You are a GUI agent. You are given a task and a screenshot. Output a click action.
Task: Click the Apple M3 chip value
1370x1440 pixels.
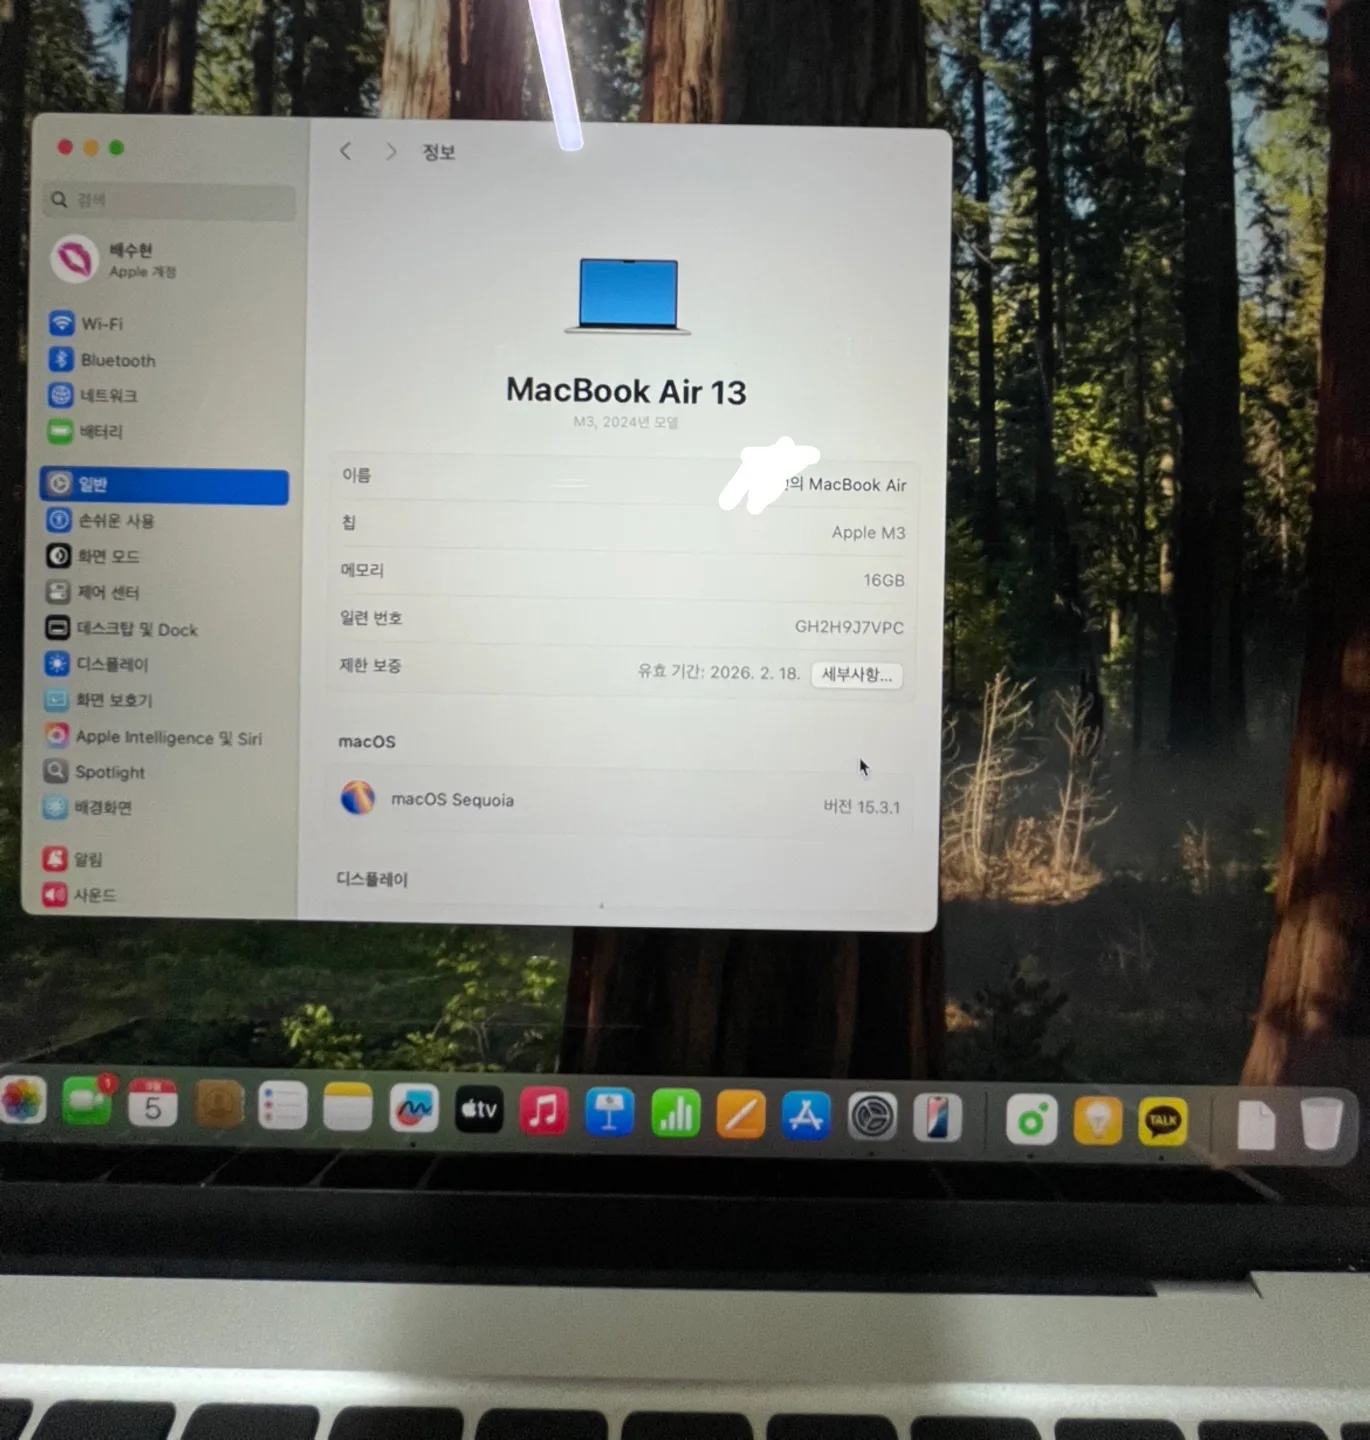[868, 533]
